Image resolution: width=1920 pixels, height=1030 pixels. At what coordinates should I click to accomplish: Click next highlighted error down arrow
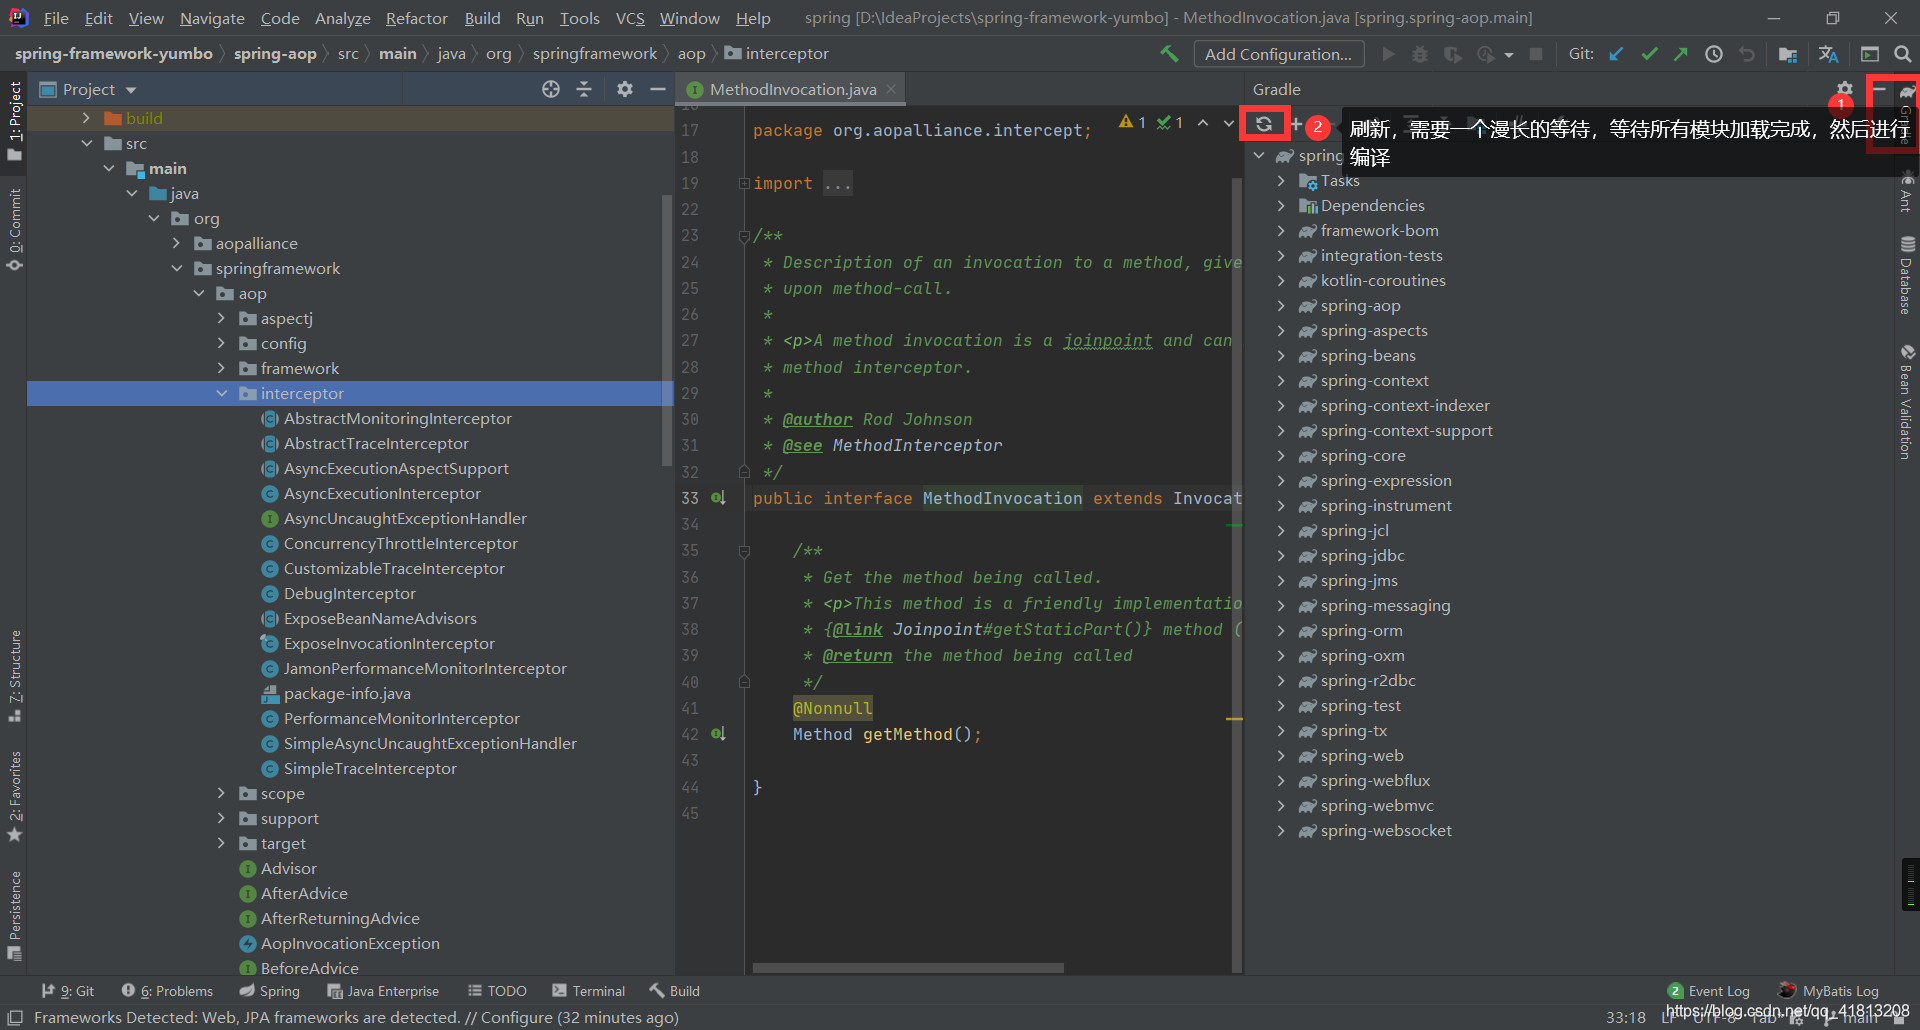coord(1229,123)
